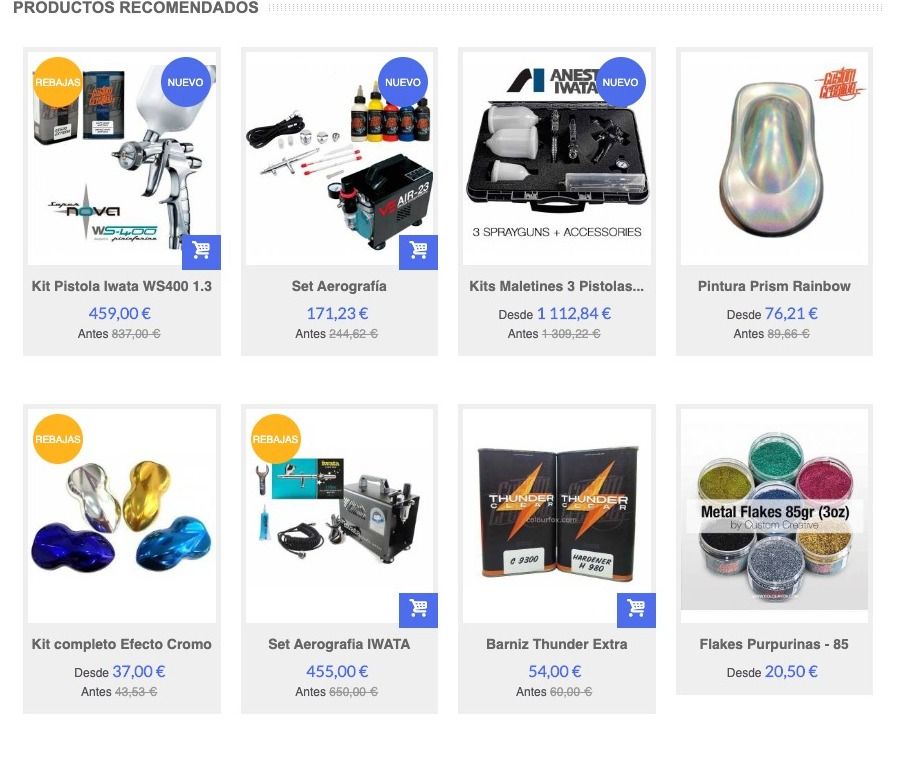Screen dimensions: 901x759
Task: View the chrome effect color shapes image
Action: 122,516
